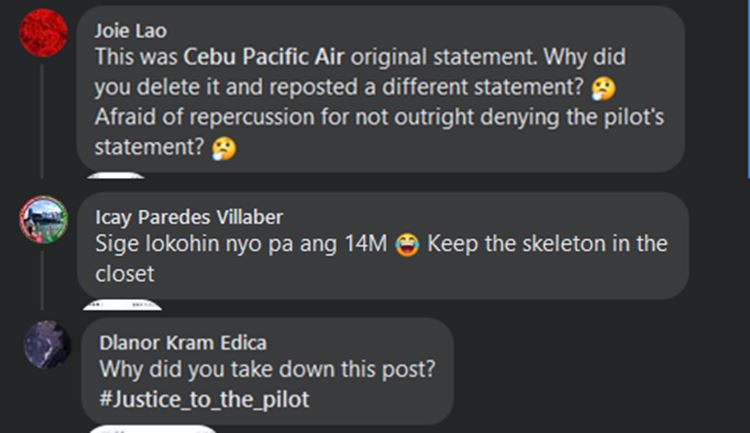
Task: Click 'Why did you take down this post?' text
Action: coord(267,369)
